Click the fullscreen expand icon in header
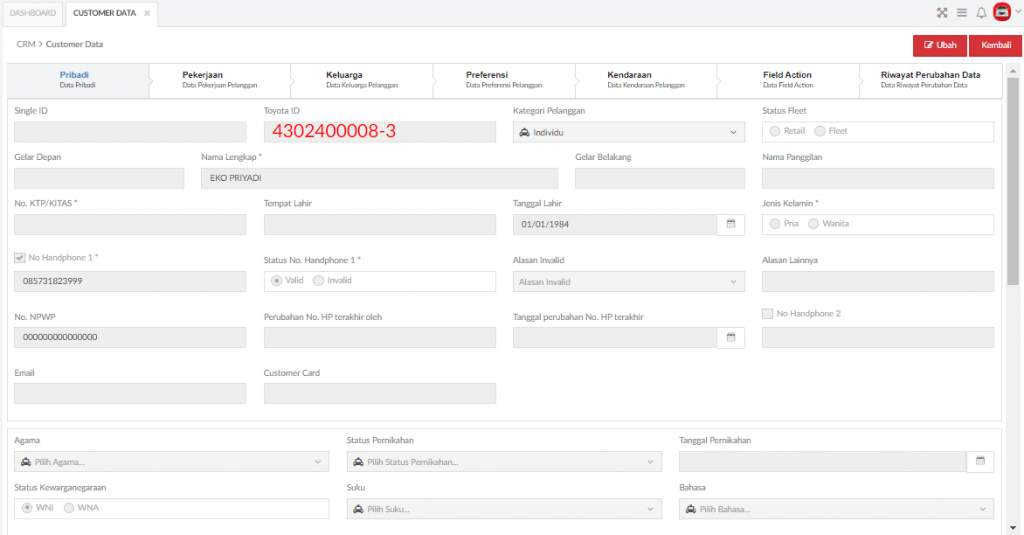 click(x=942, y=12)
